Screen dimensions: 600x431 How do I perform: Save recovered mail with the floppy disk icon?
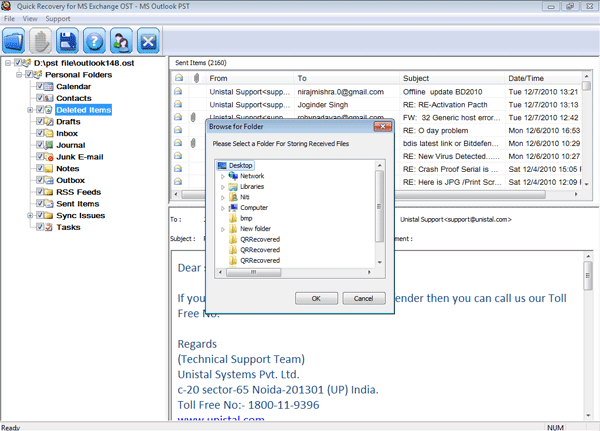(68, 40)
